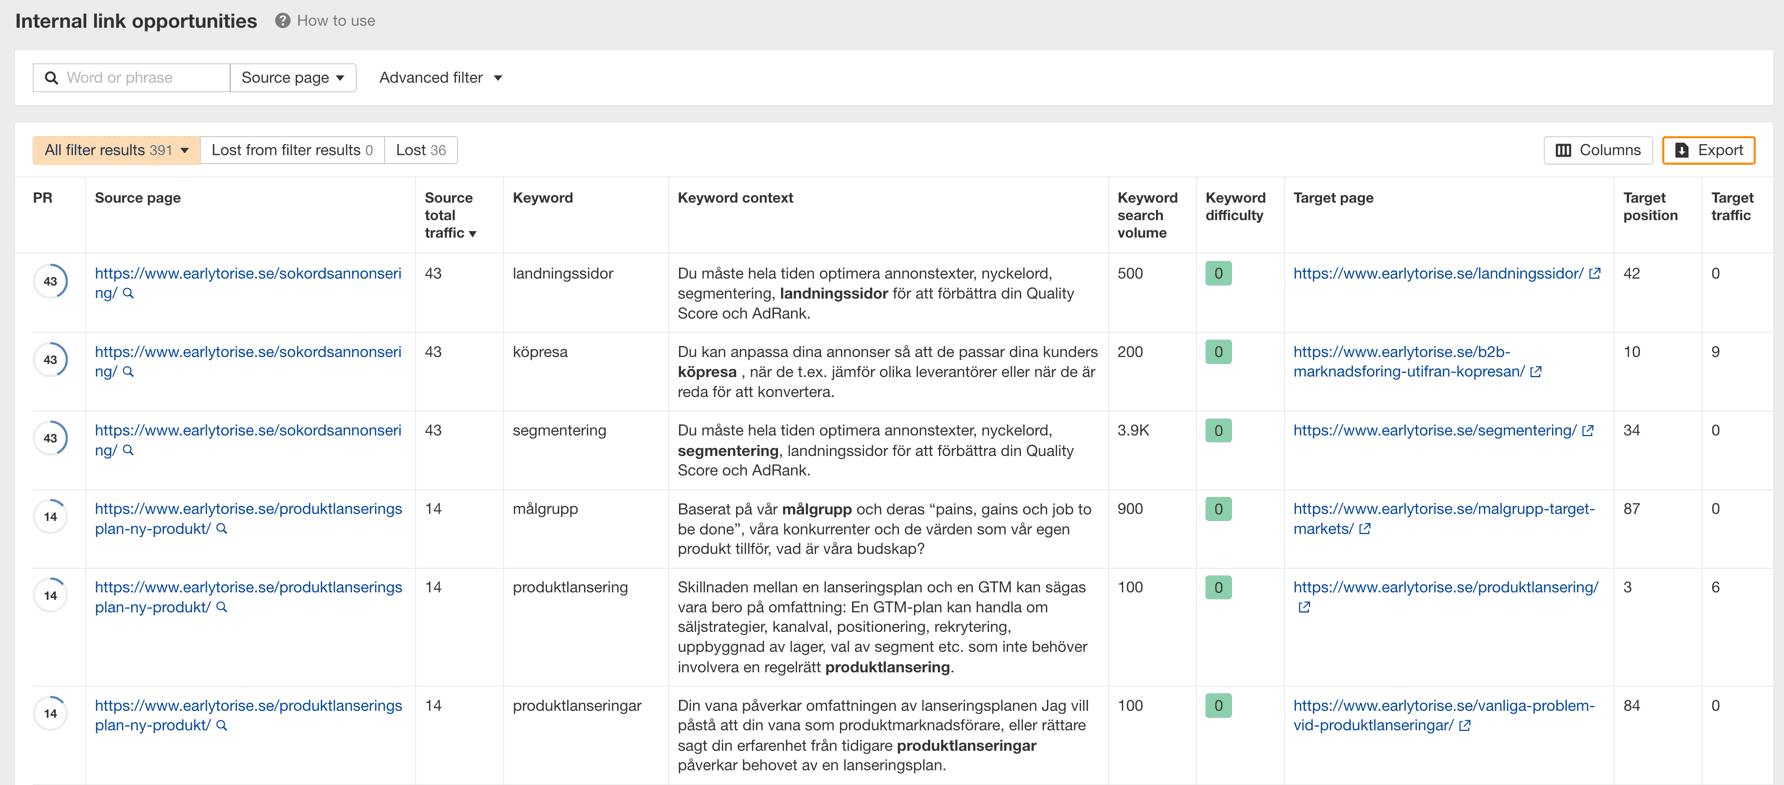Image resolution: width=1784 pixels, height=785 pixels.
Task: Open landningssidor target in new tab icon
Action: (1595, 274)
